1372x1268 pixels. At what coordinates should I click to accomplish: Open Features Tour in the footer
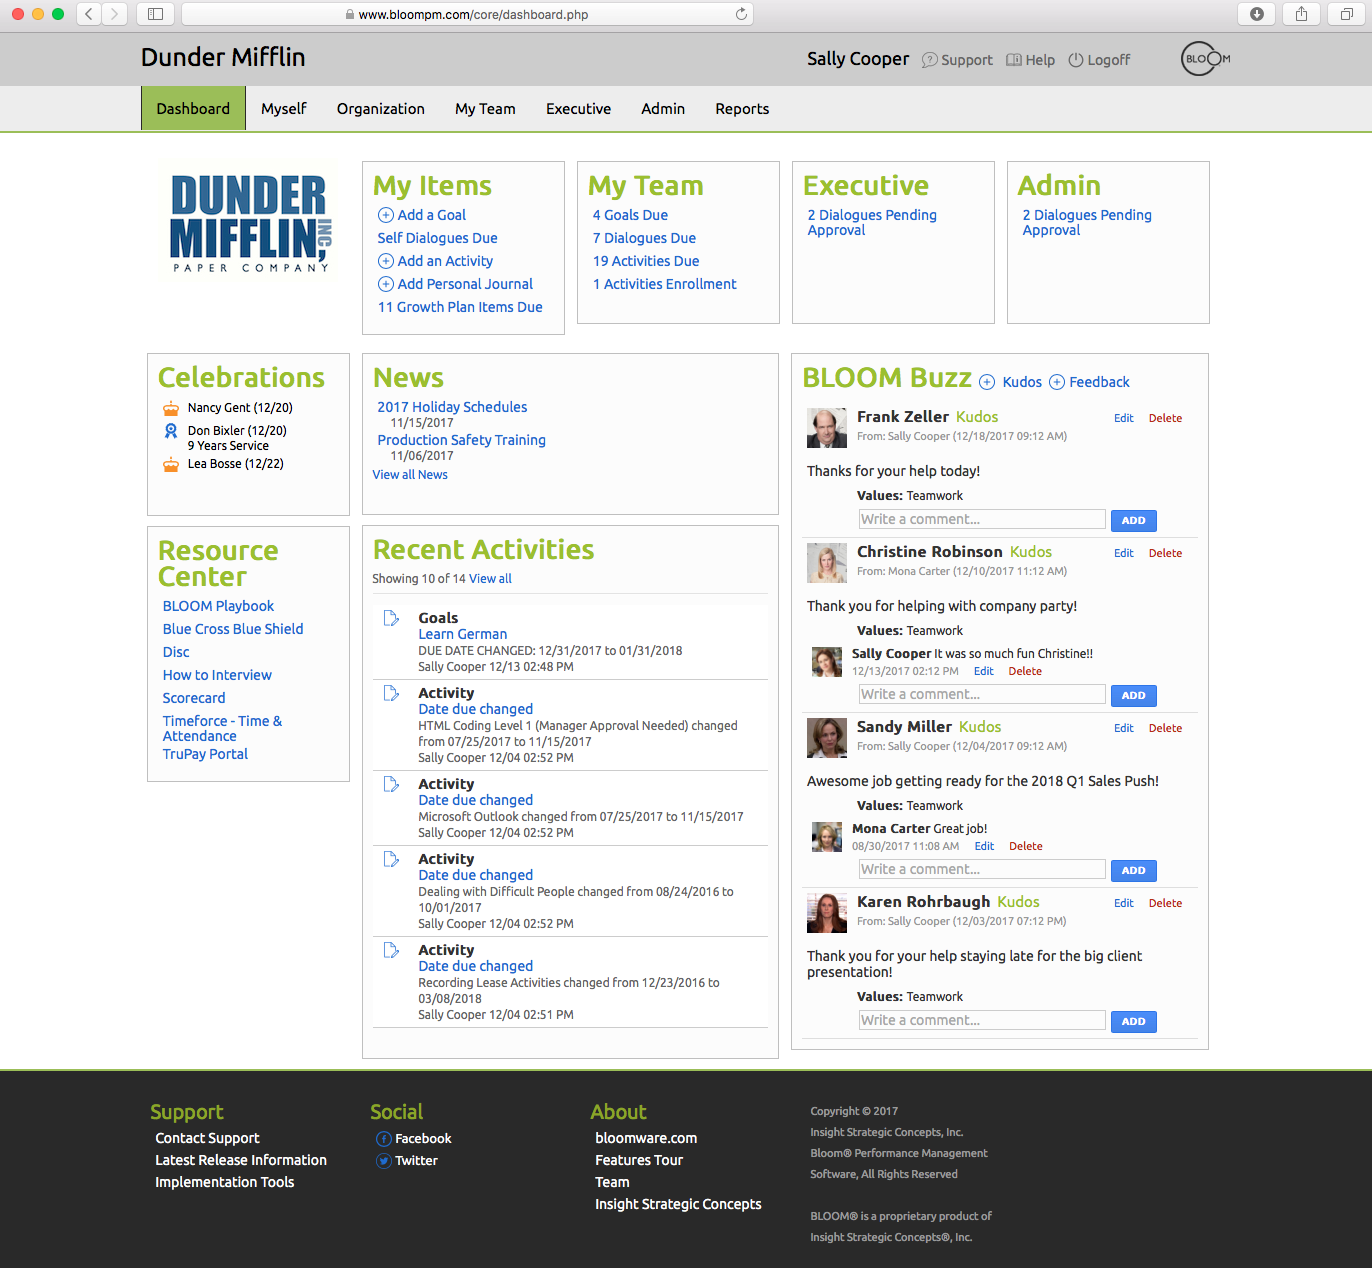coord(639,1160)
